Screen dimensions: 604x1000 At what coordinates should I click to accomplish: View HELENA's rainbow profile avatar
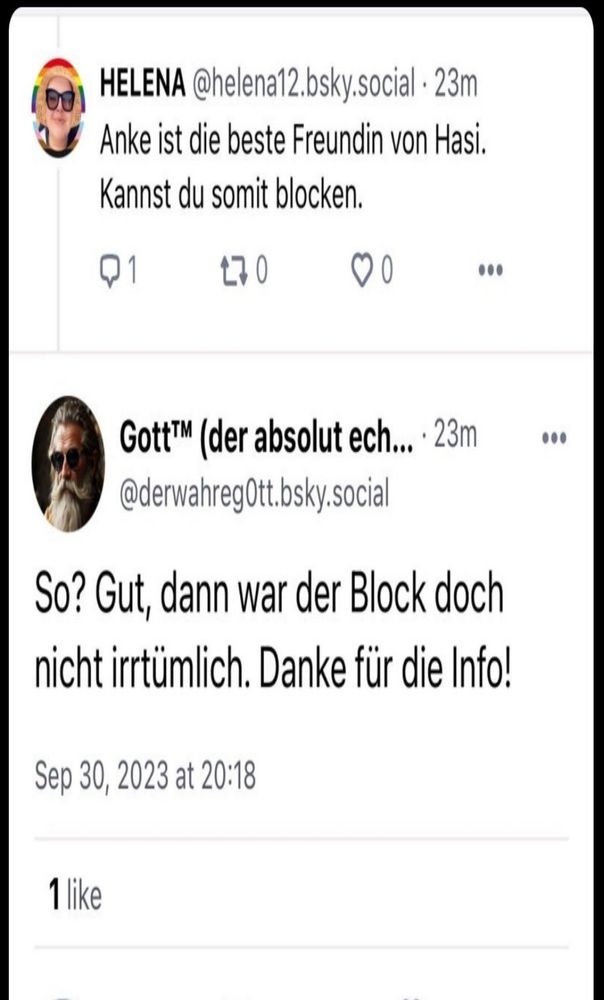coord(58,108)
